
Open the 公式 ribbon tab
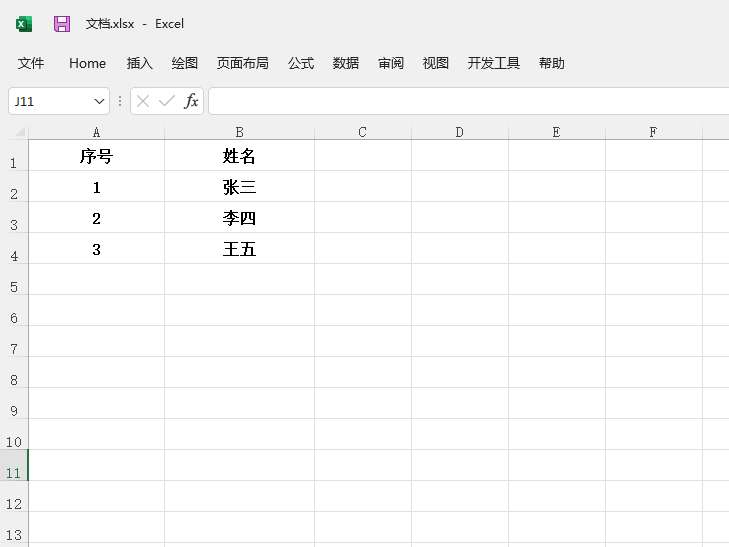coord(301,63)
